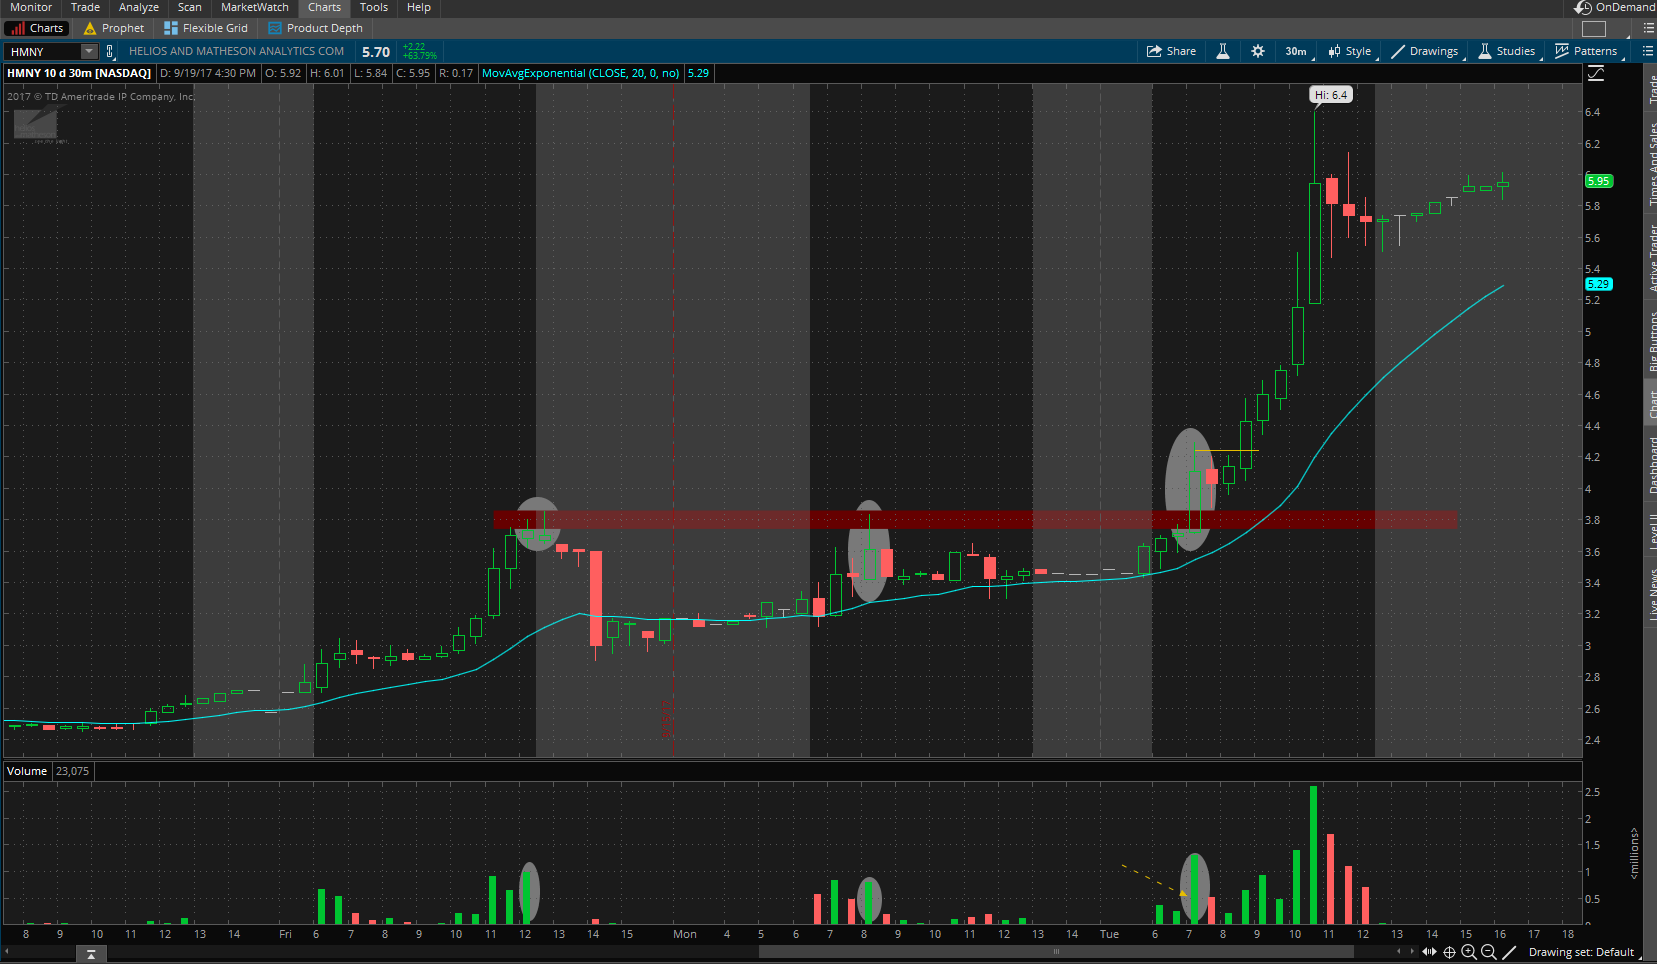Open the Product Depth sub-tab
1657x964 pixels.
pos(316,28)
